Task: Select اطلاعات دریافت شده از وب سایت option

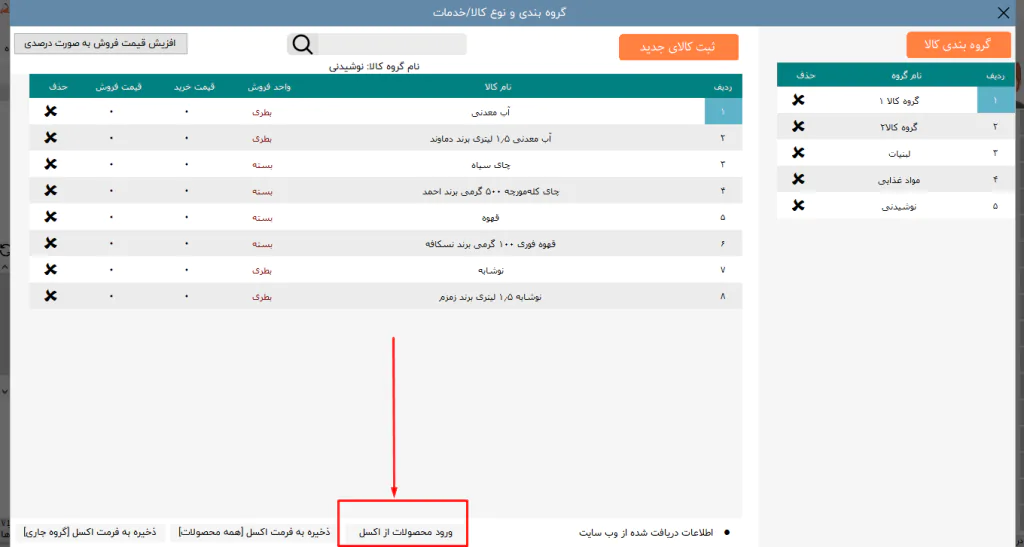Action: (654, 533)
